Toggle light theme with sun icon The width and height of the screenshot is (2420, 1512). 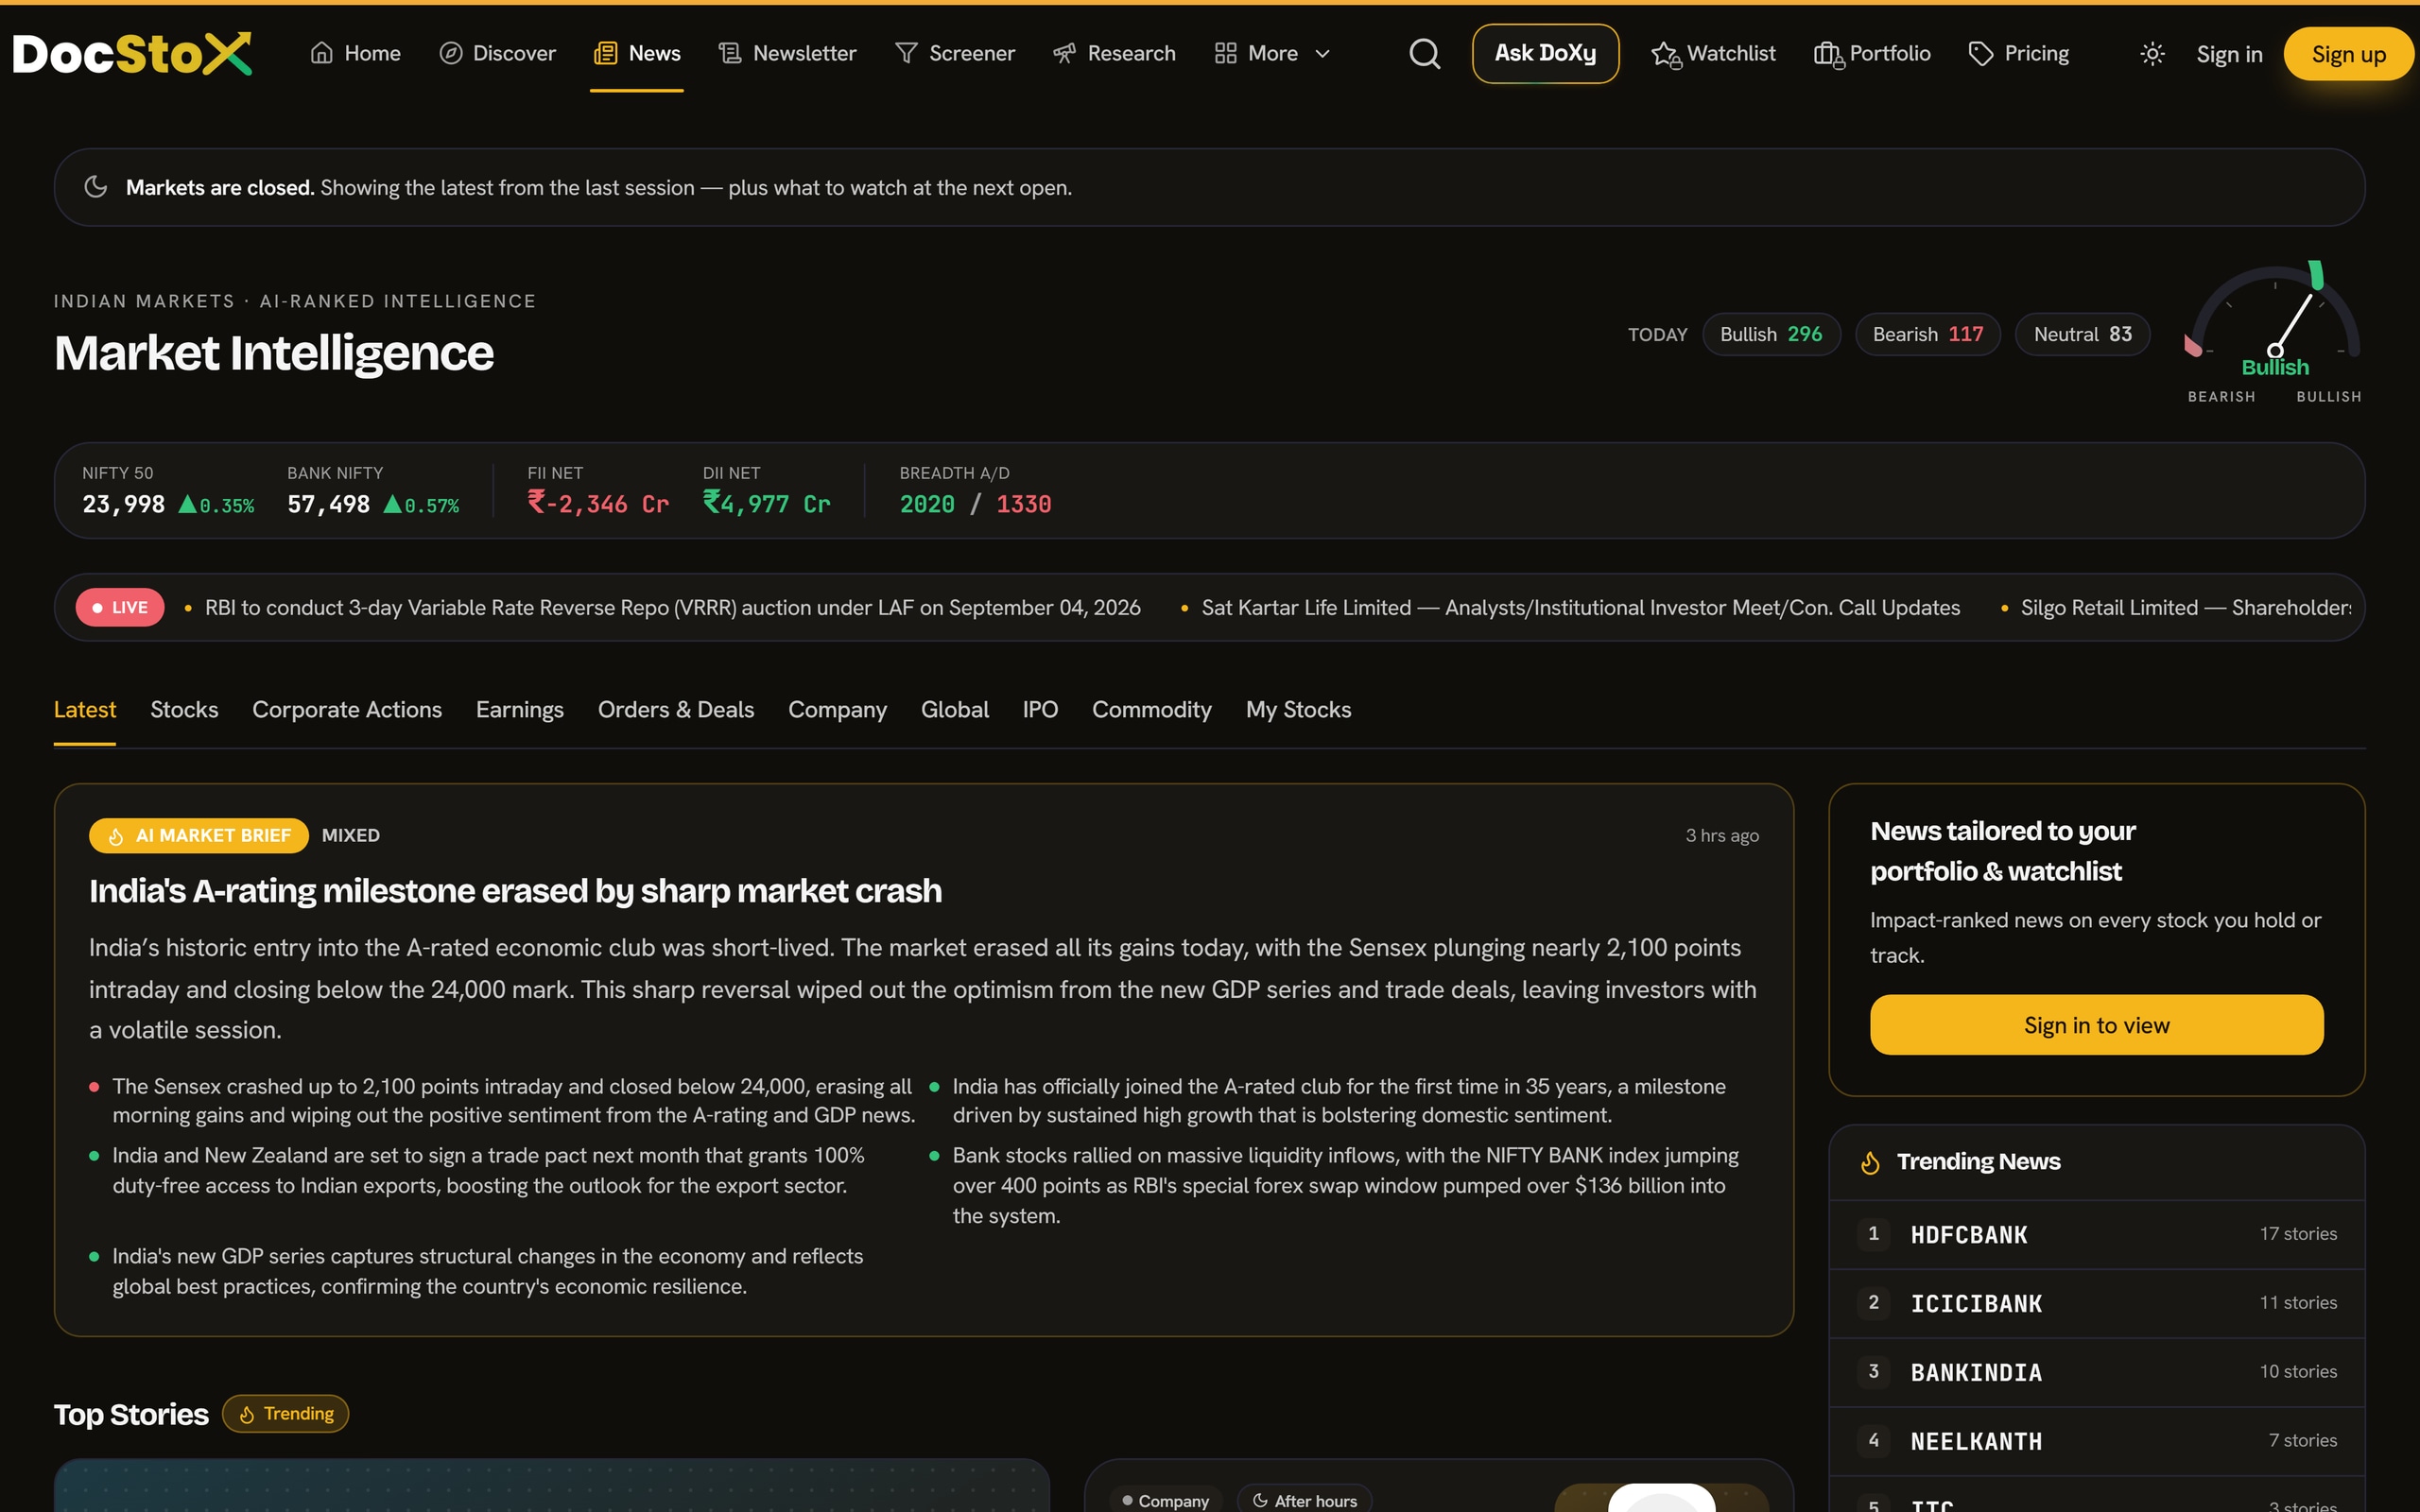tap(2152, 54)
